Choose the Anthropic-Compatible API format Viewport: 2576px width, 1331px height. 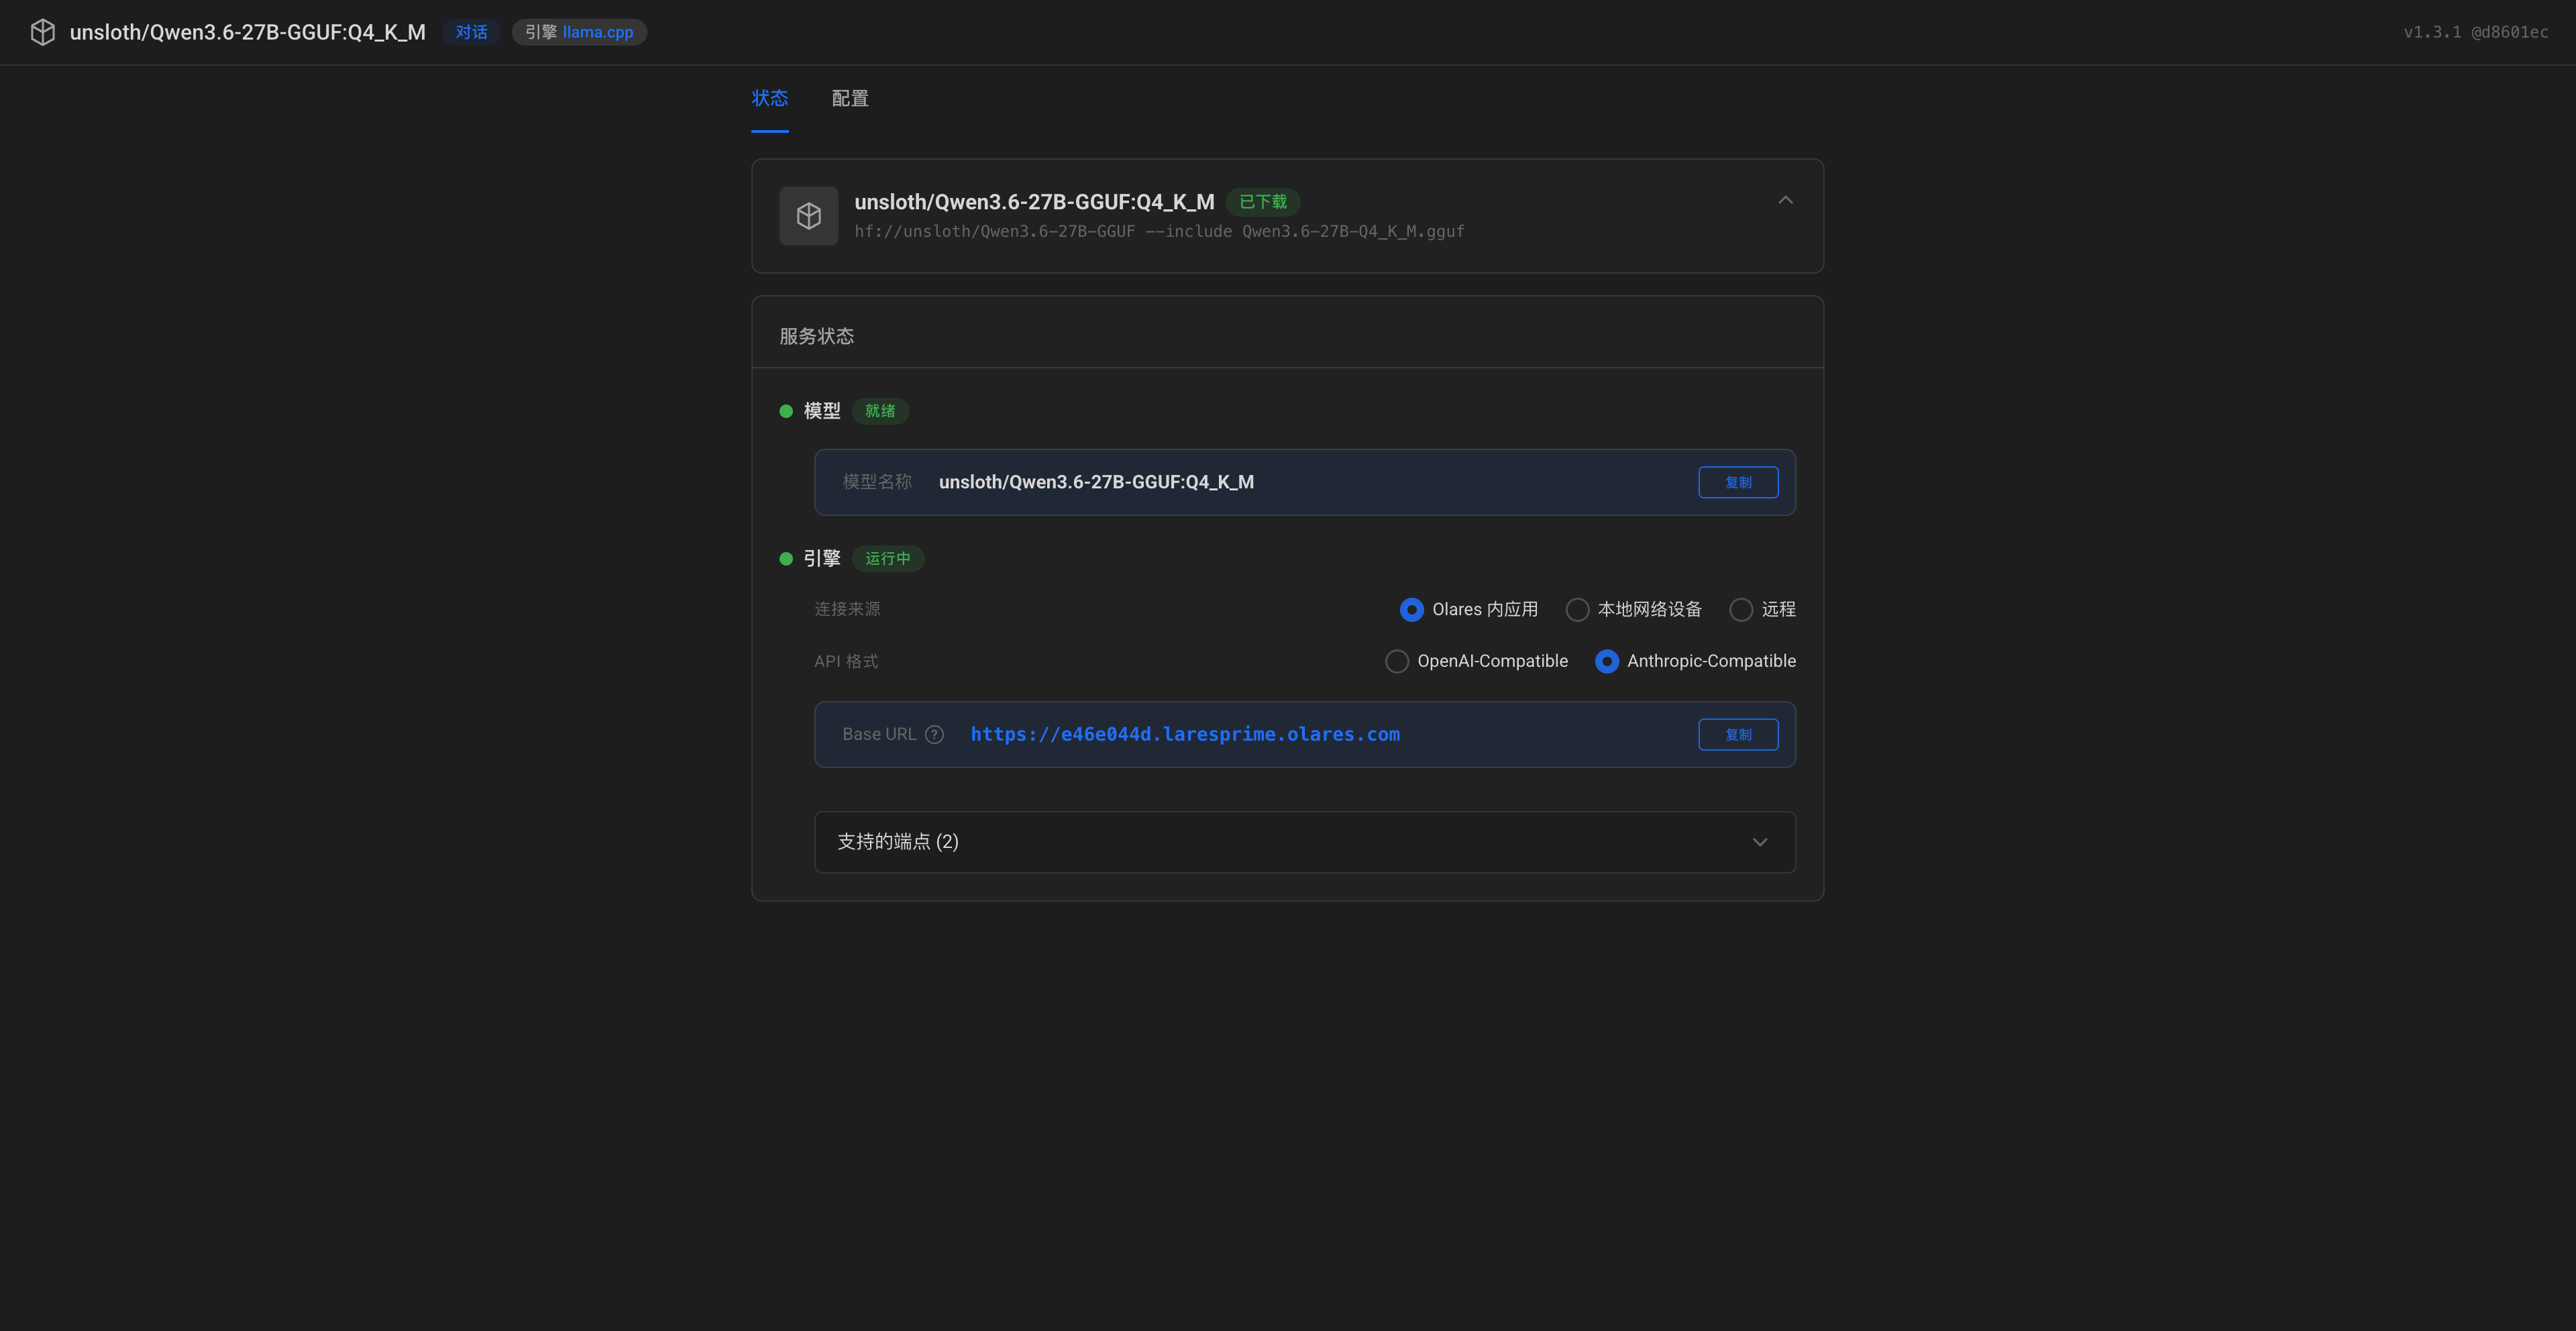point(1696,661)
